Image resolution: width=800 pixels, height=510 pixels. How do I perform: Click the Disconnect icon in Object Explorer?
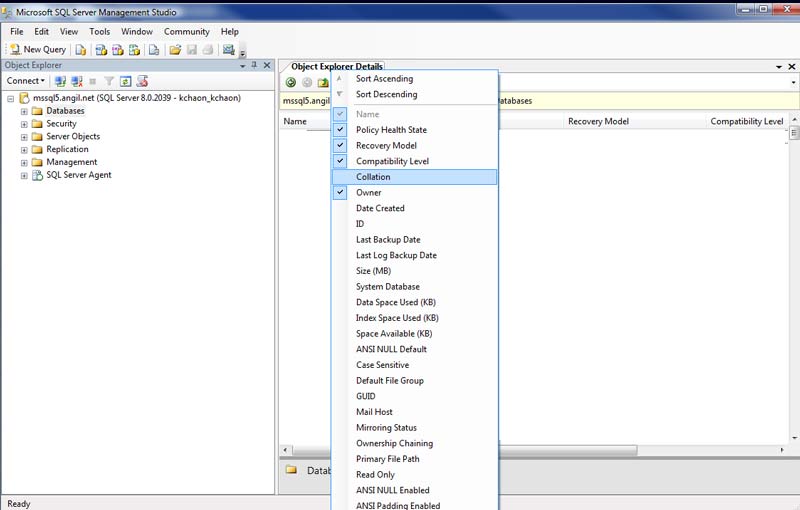point(77,81)
